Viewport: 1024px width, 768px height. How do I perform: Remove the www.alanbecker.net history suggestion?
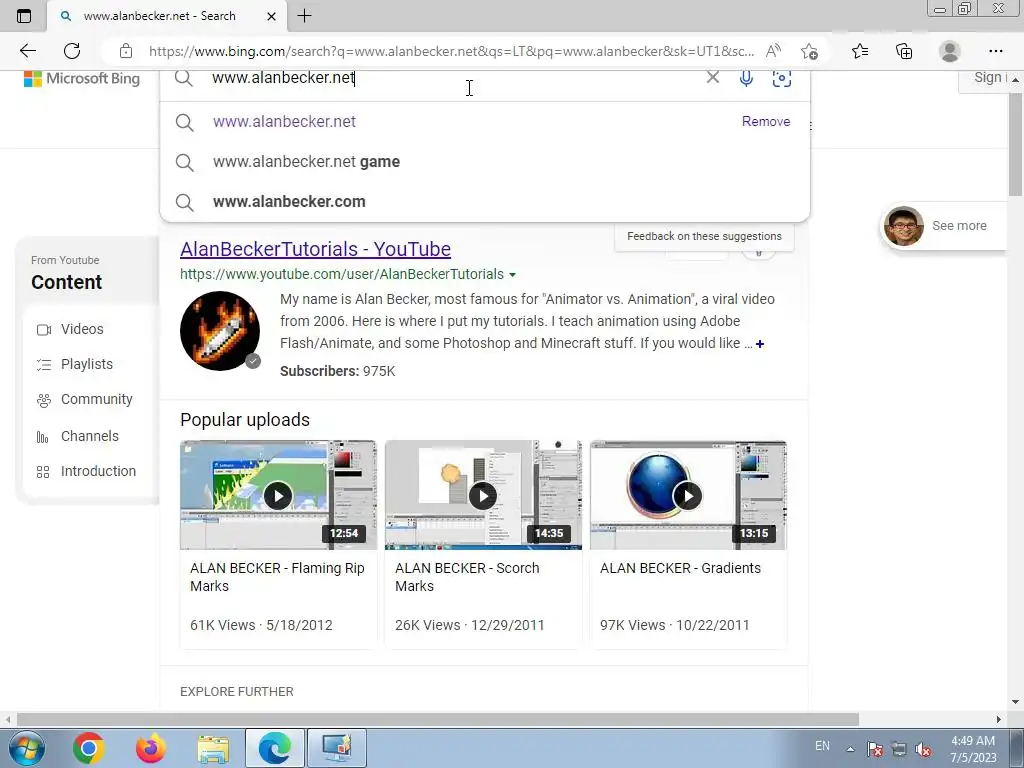point(765,121)
